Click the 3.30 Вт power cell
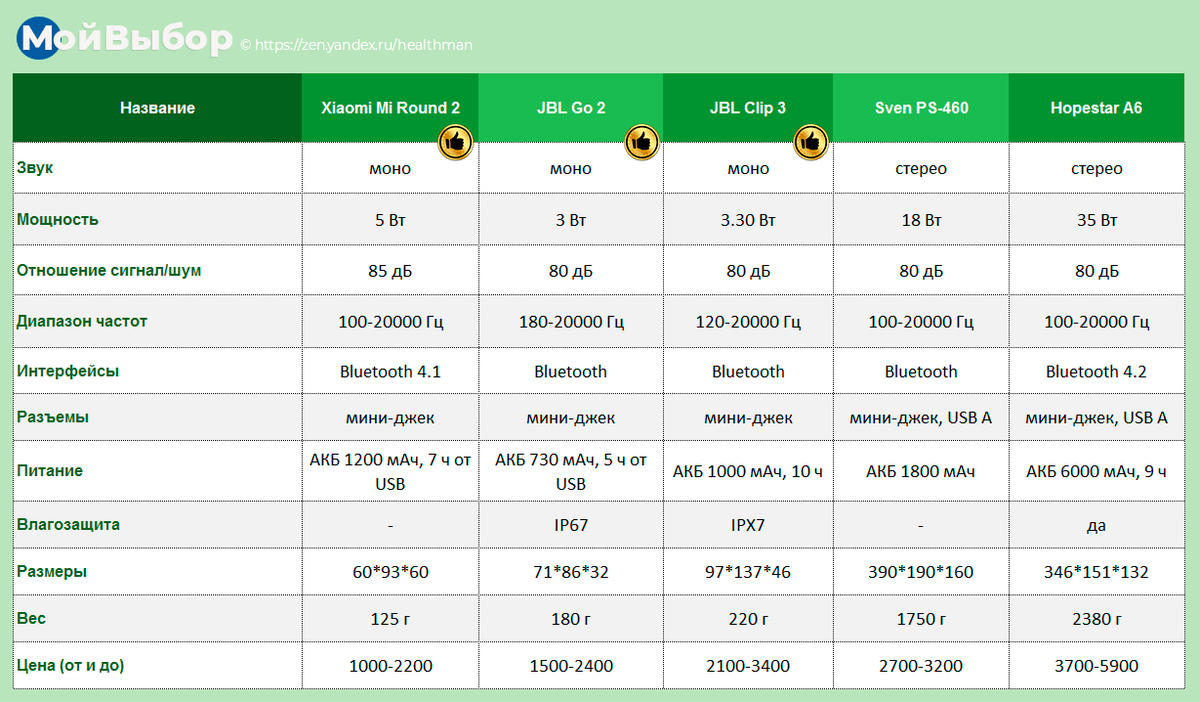This screenshot has height=702, width=1200. tap(748, 220)
